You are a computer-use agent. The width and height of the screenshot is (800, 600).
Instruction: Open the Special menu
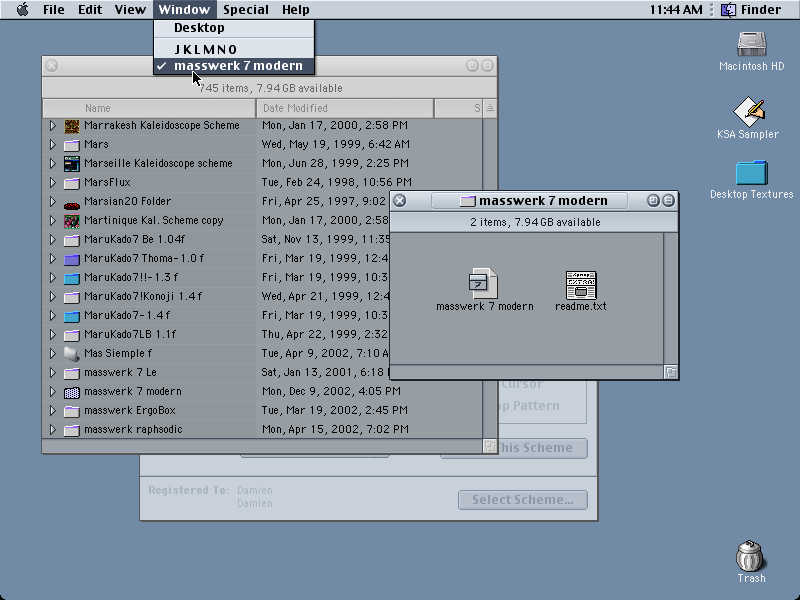click(x=245, y=9)
